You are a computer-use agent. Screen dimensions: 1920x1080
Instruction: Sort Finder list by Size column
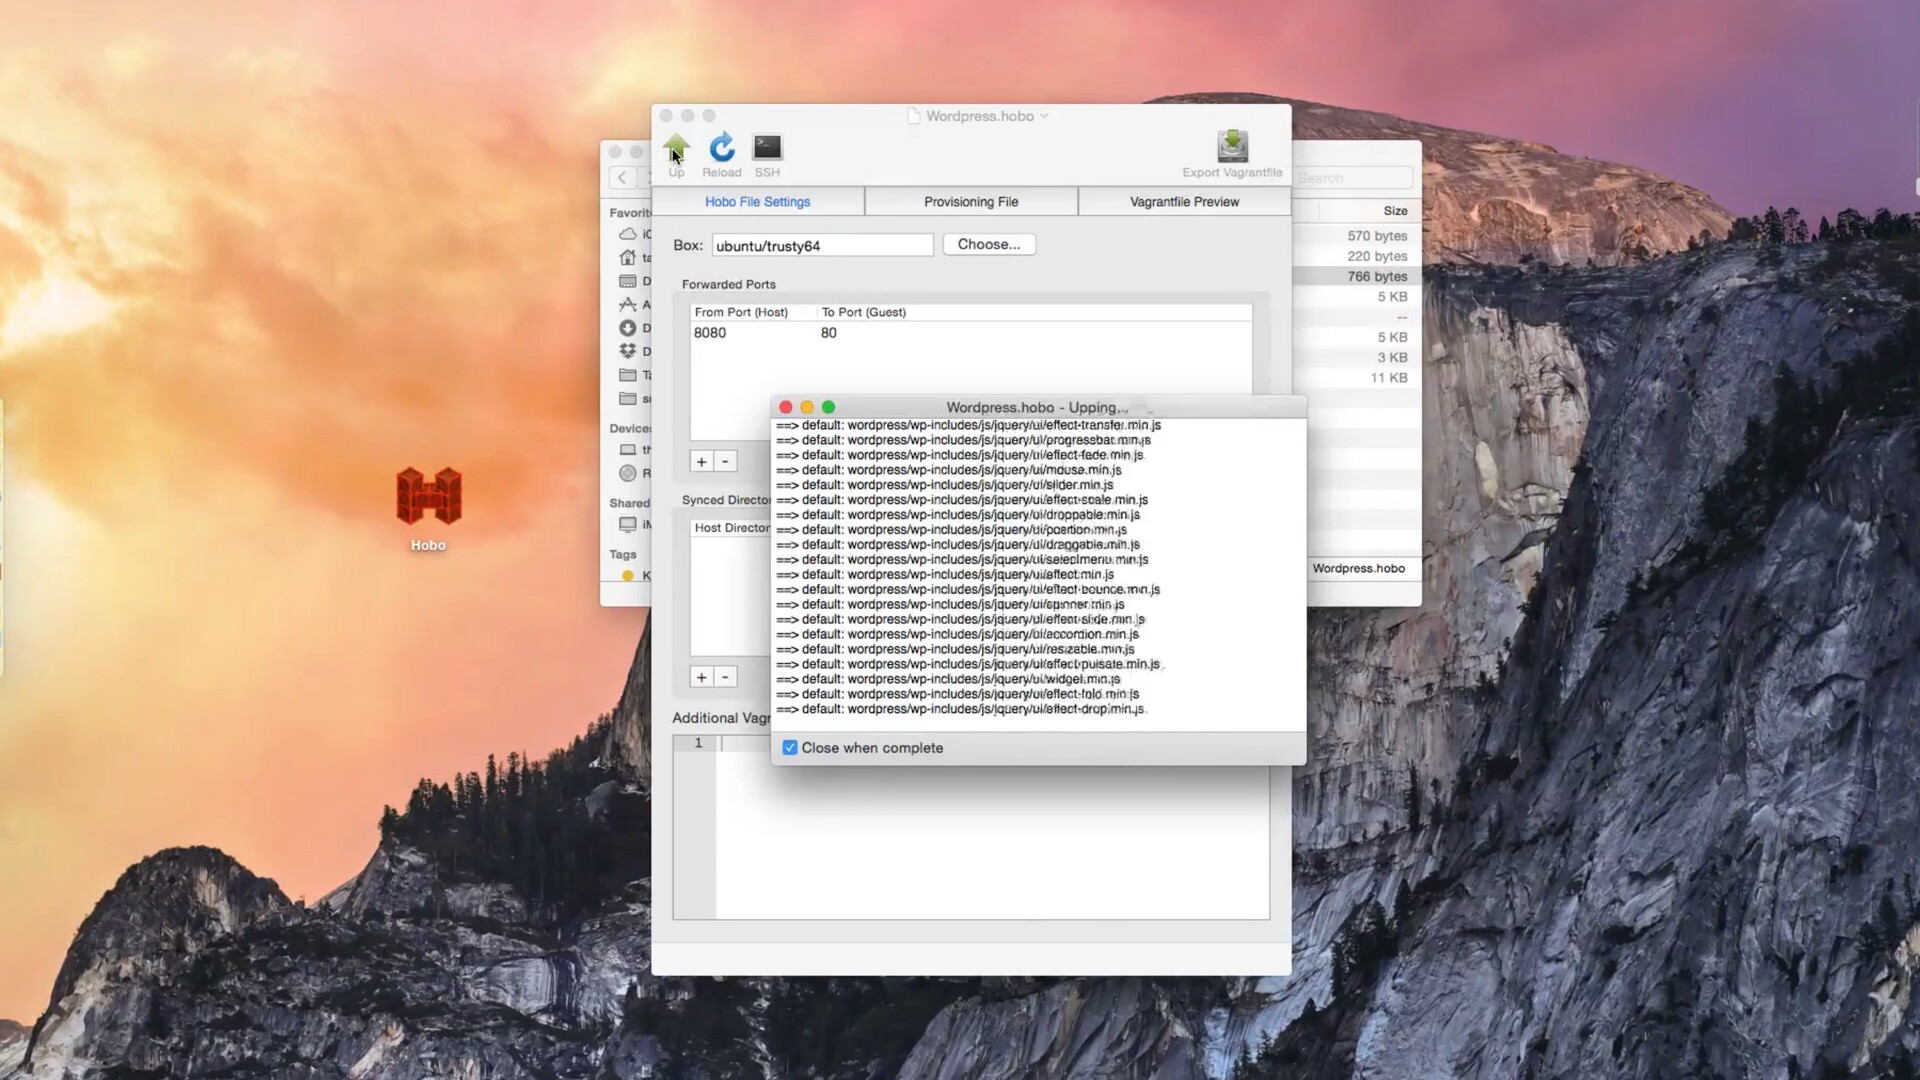[1395, 211]
